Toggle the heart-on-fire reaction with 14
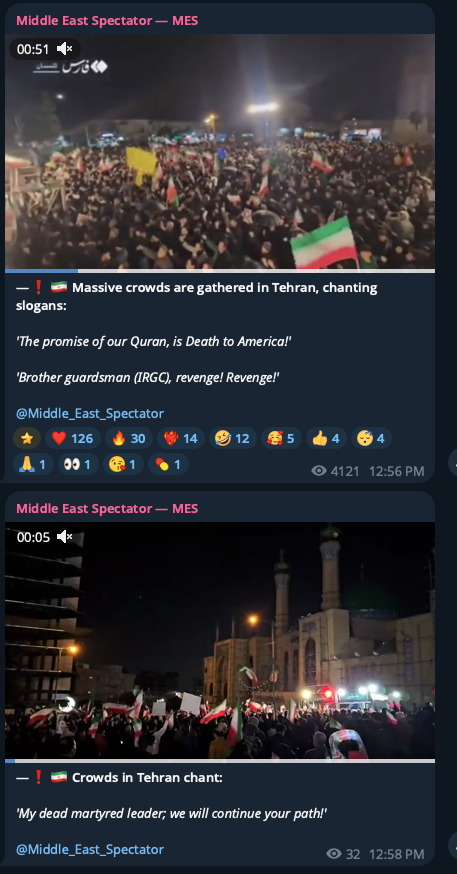 pos(181,438)
